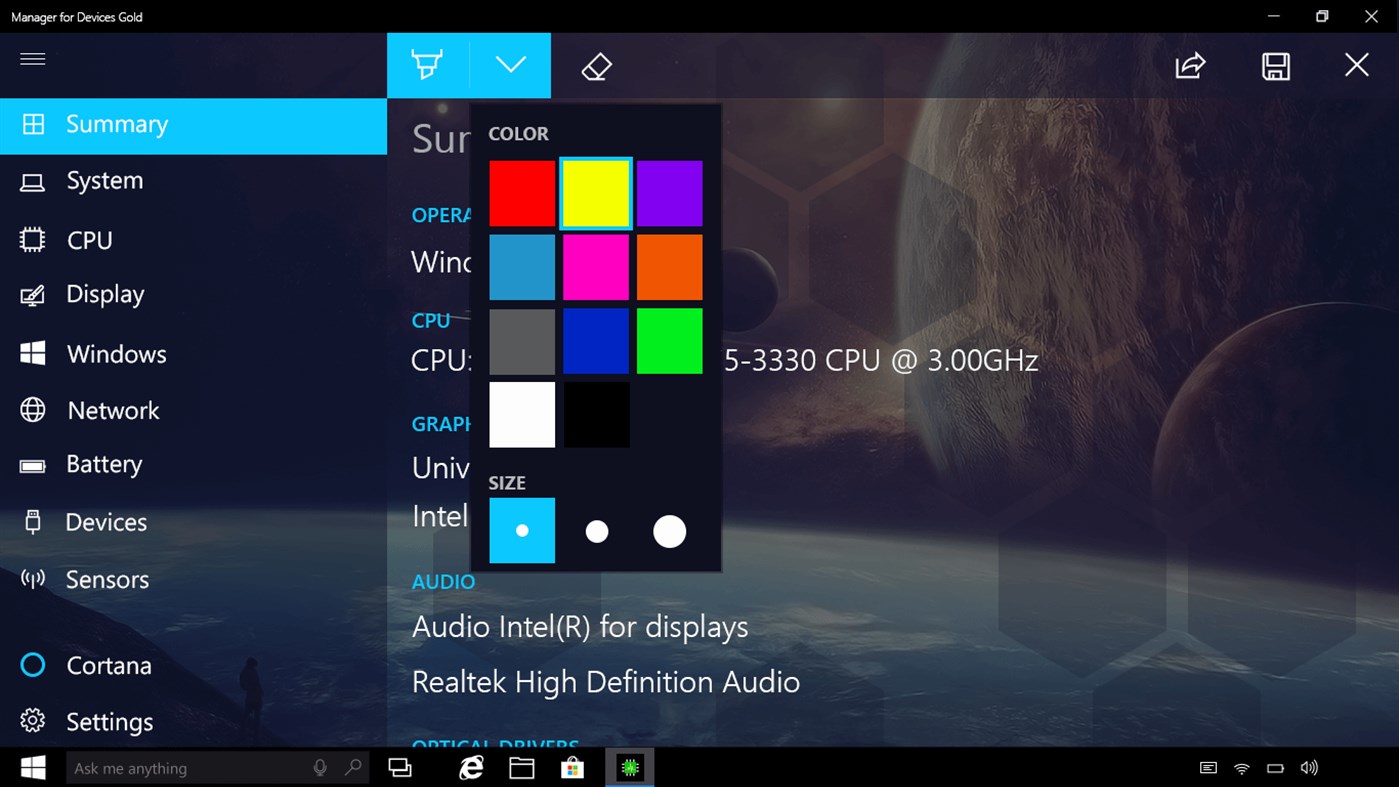
Task: Pick the magenta color swatch
Action: point(596,266)
